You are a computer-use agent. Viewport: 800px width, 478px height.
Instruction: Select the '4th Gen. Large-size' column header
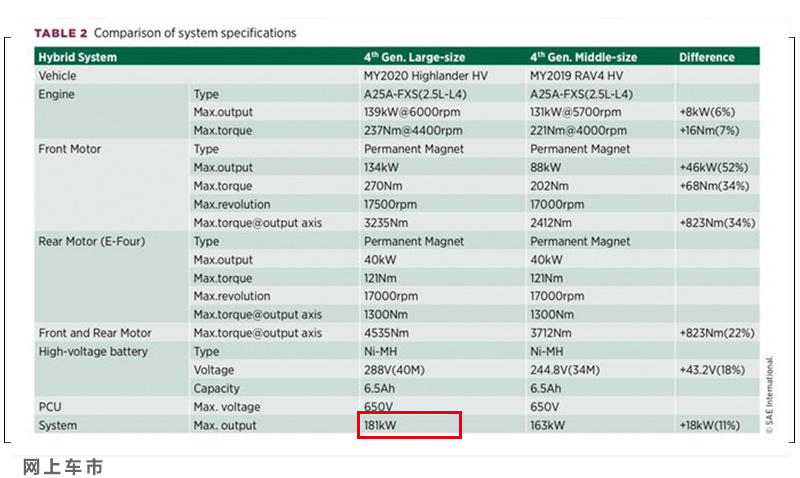(414, 57)
